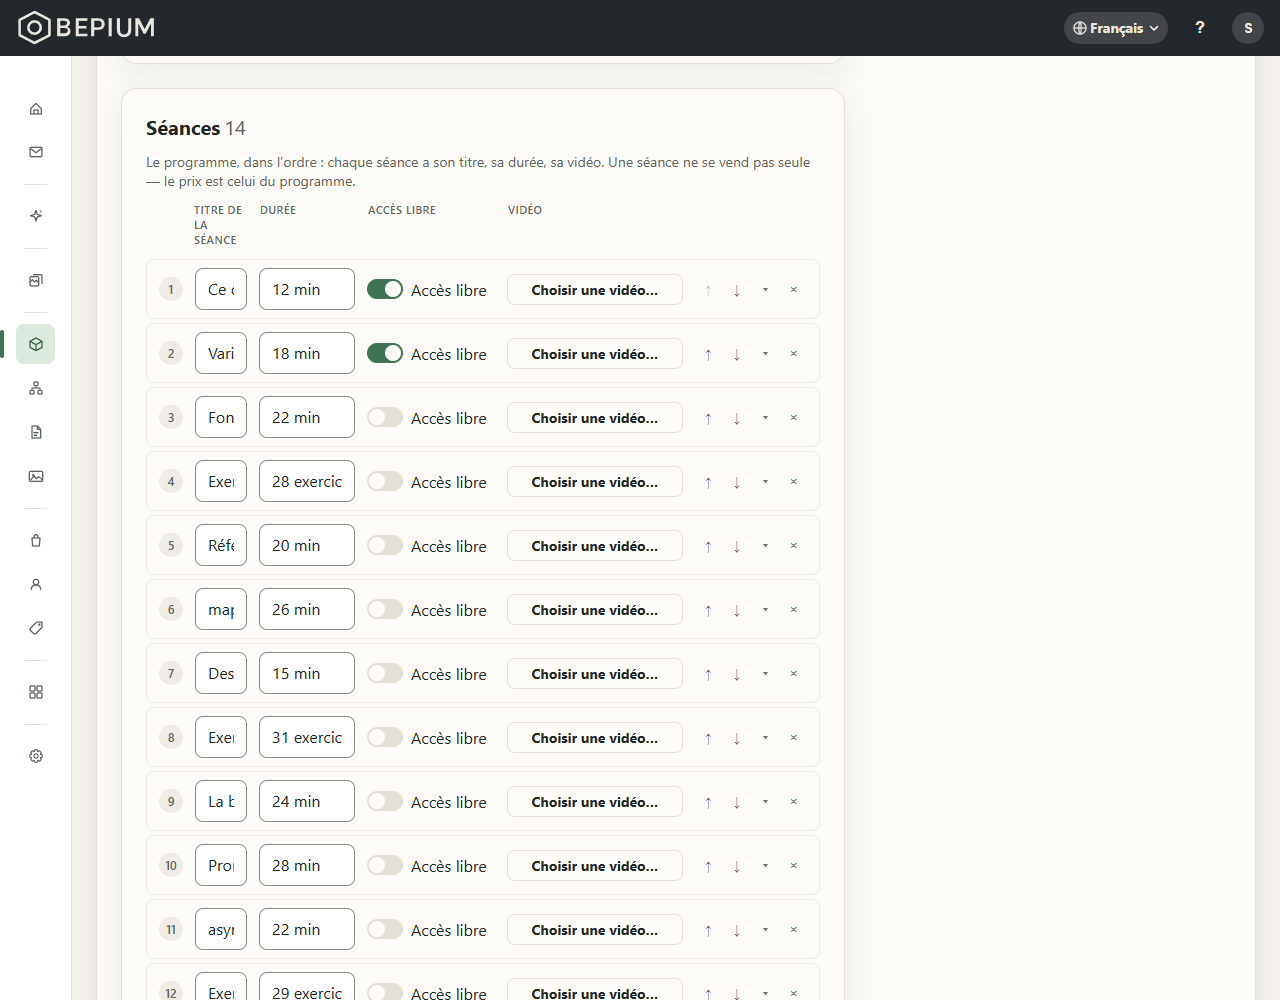
Task: Edit the 26 min duration field
Action: point(307,609)
